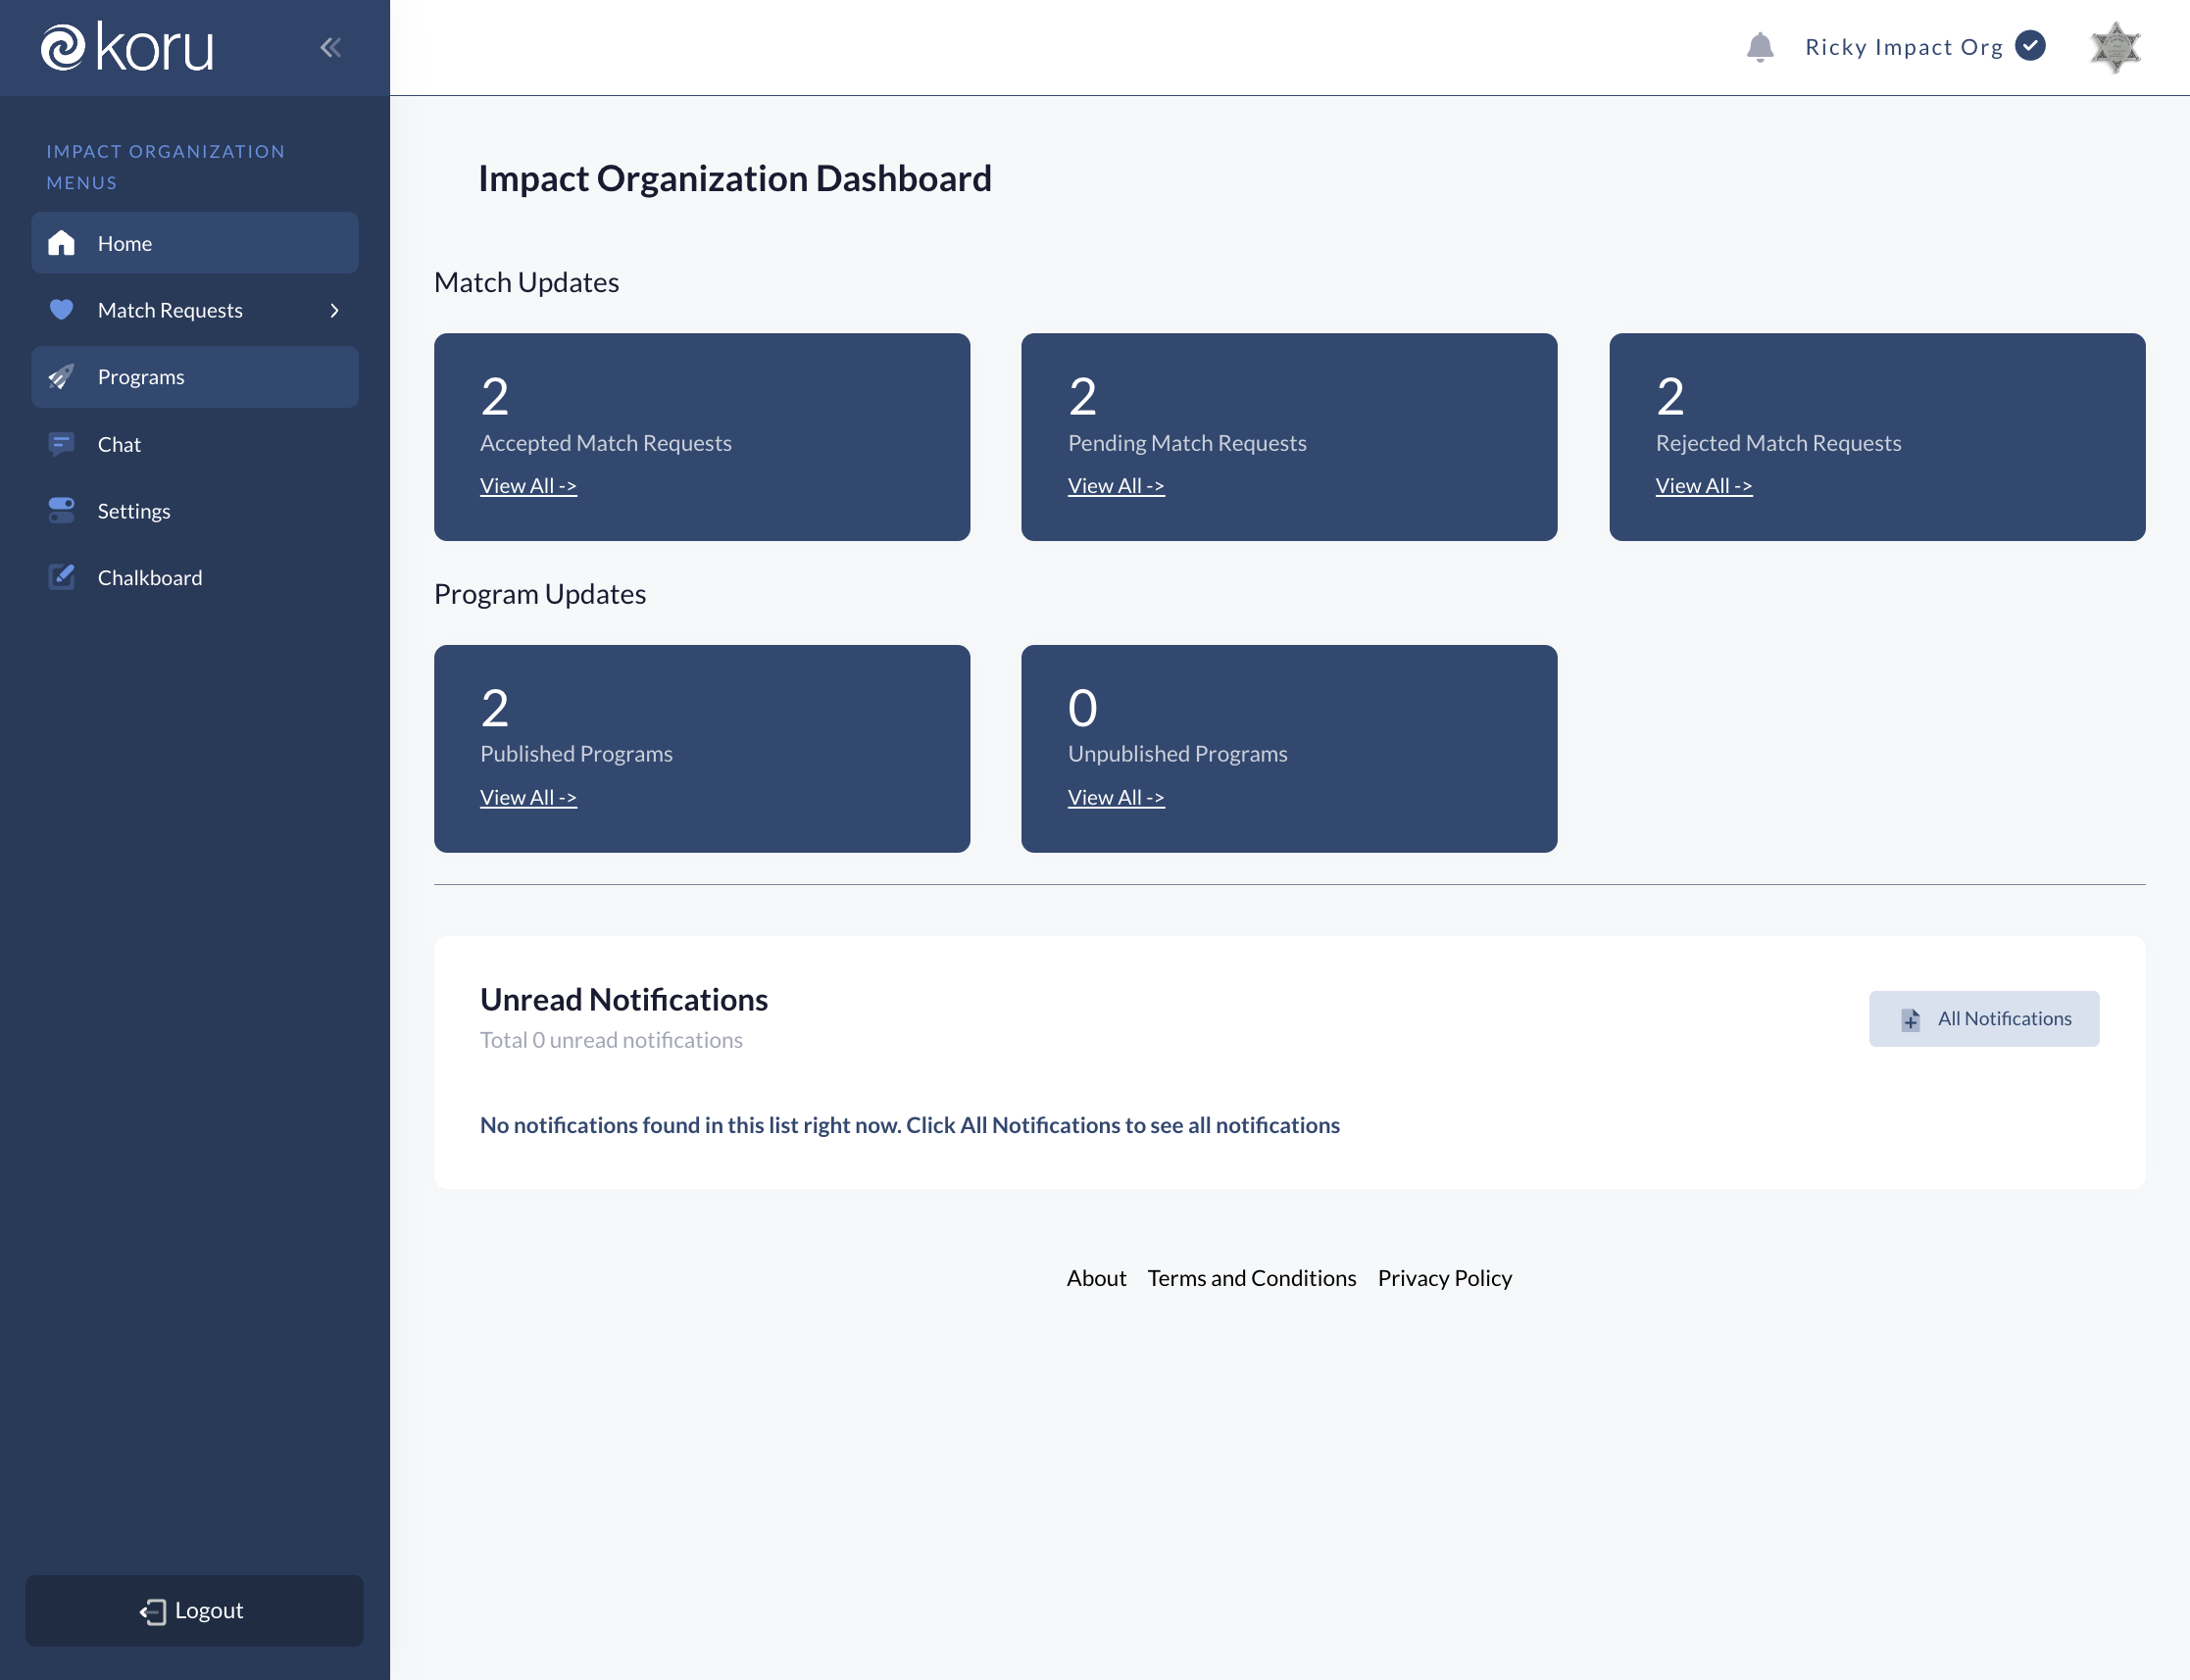
Task: Open the notification bell
Action: 1760,47
